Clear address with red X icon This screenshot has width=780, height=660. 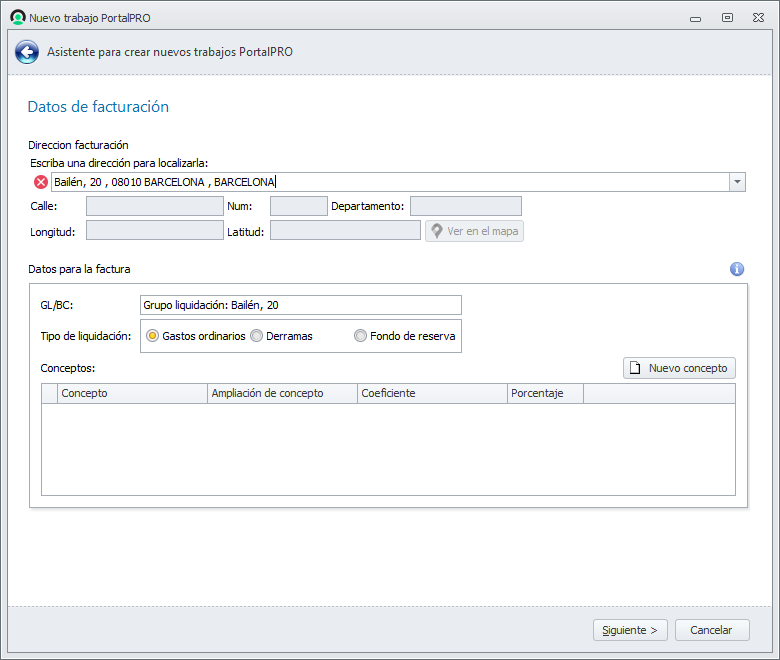[41, 182]
